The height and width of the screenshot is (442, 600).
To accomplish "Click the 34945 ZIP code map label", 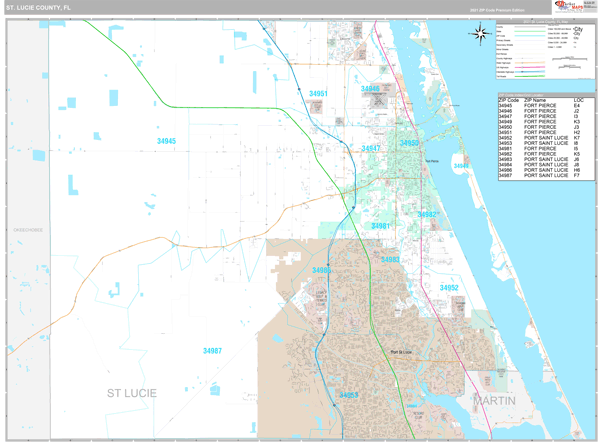I will 166,141.
